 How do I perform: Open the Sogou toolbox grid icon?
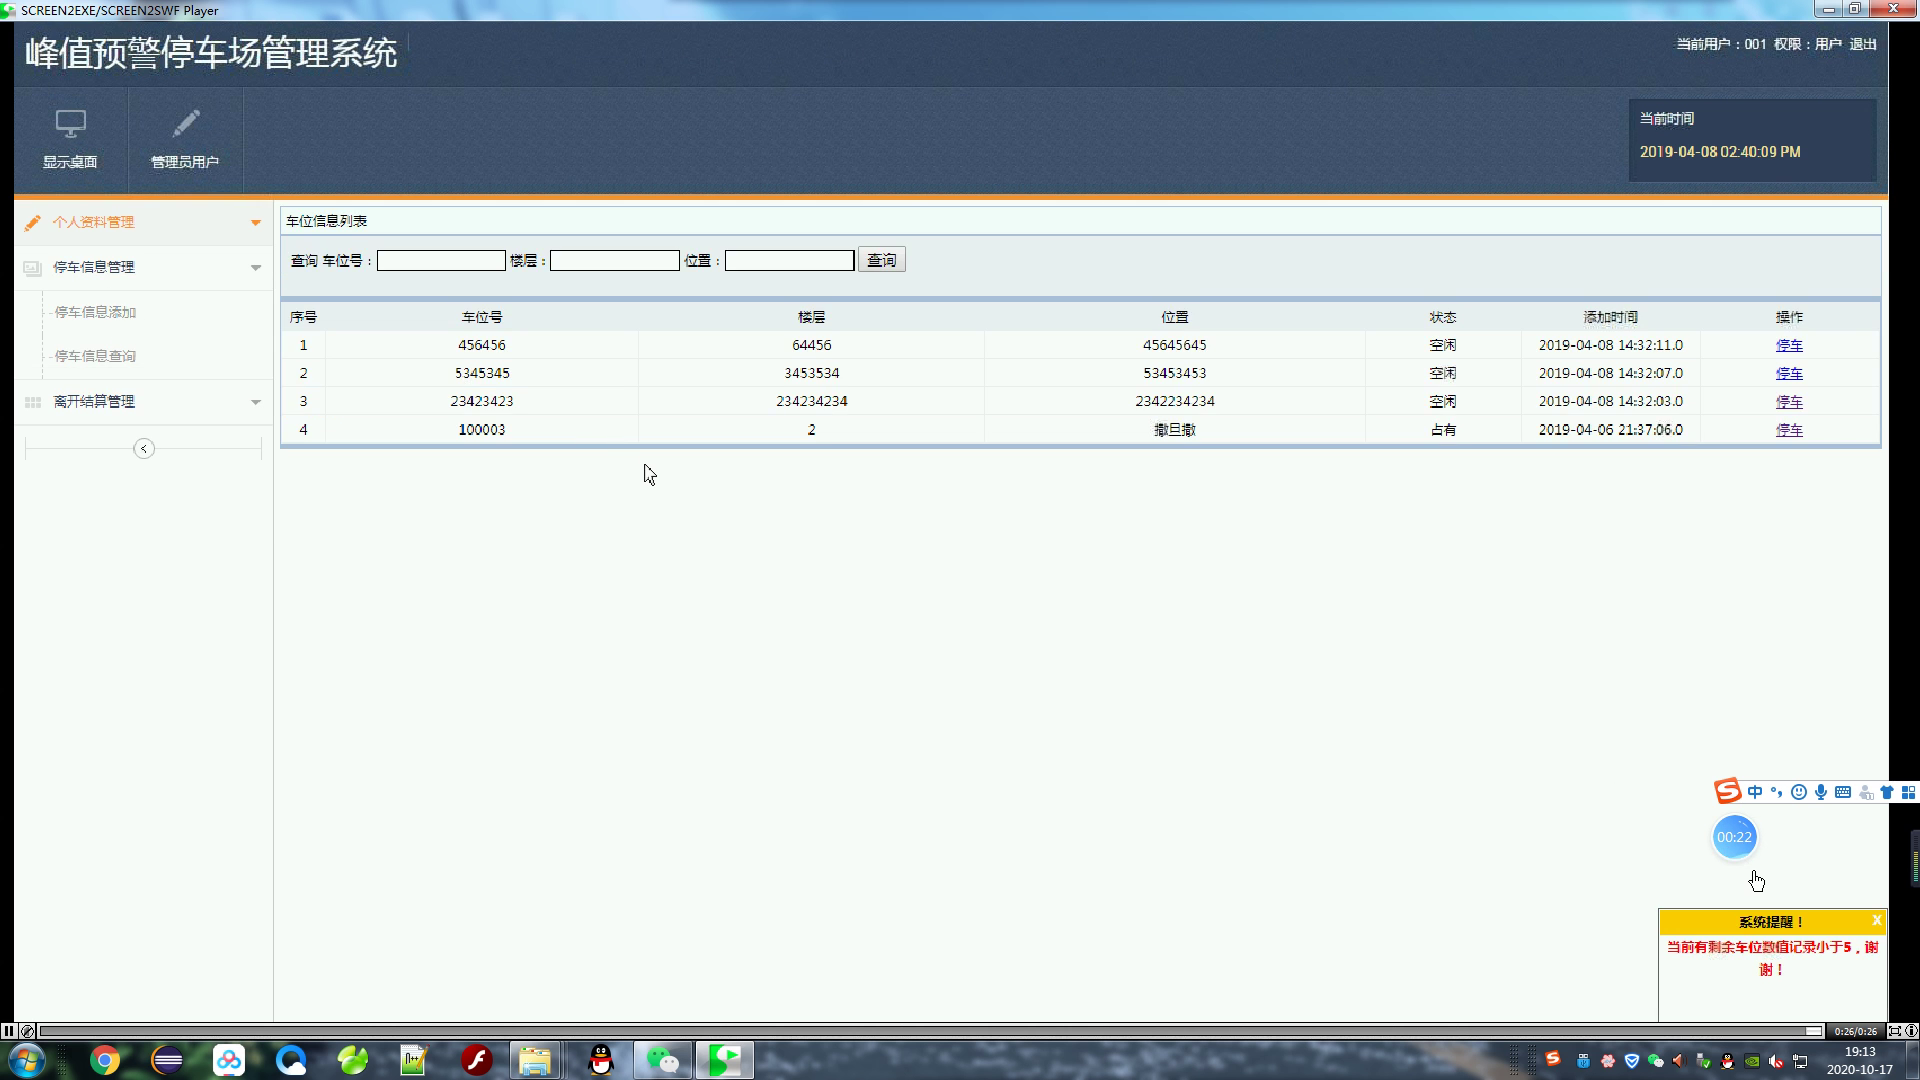coord(1908,792)
